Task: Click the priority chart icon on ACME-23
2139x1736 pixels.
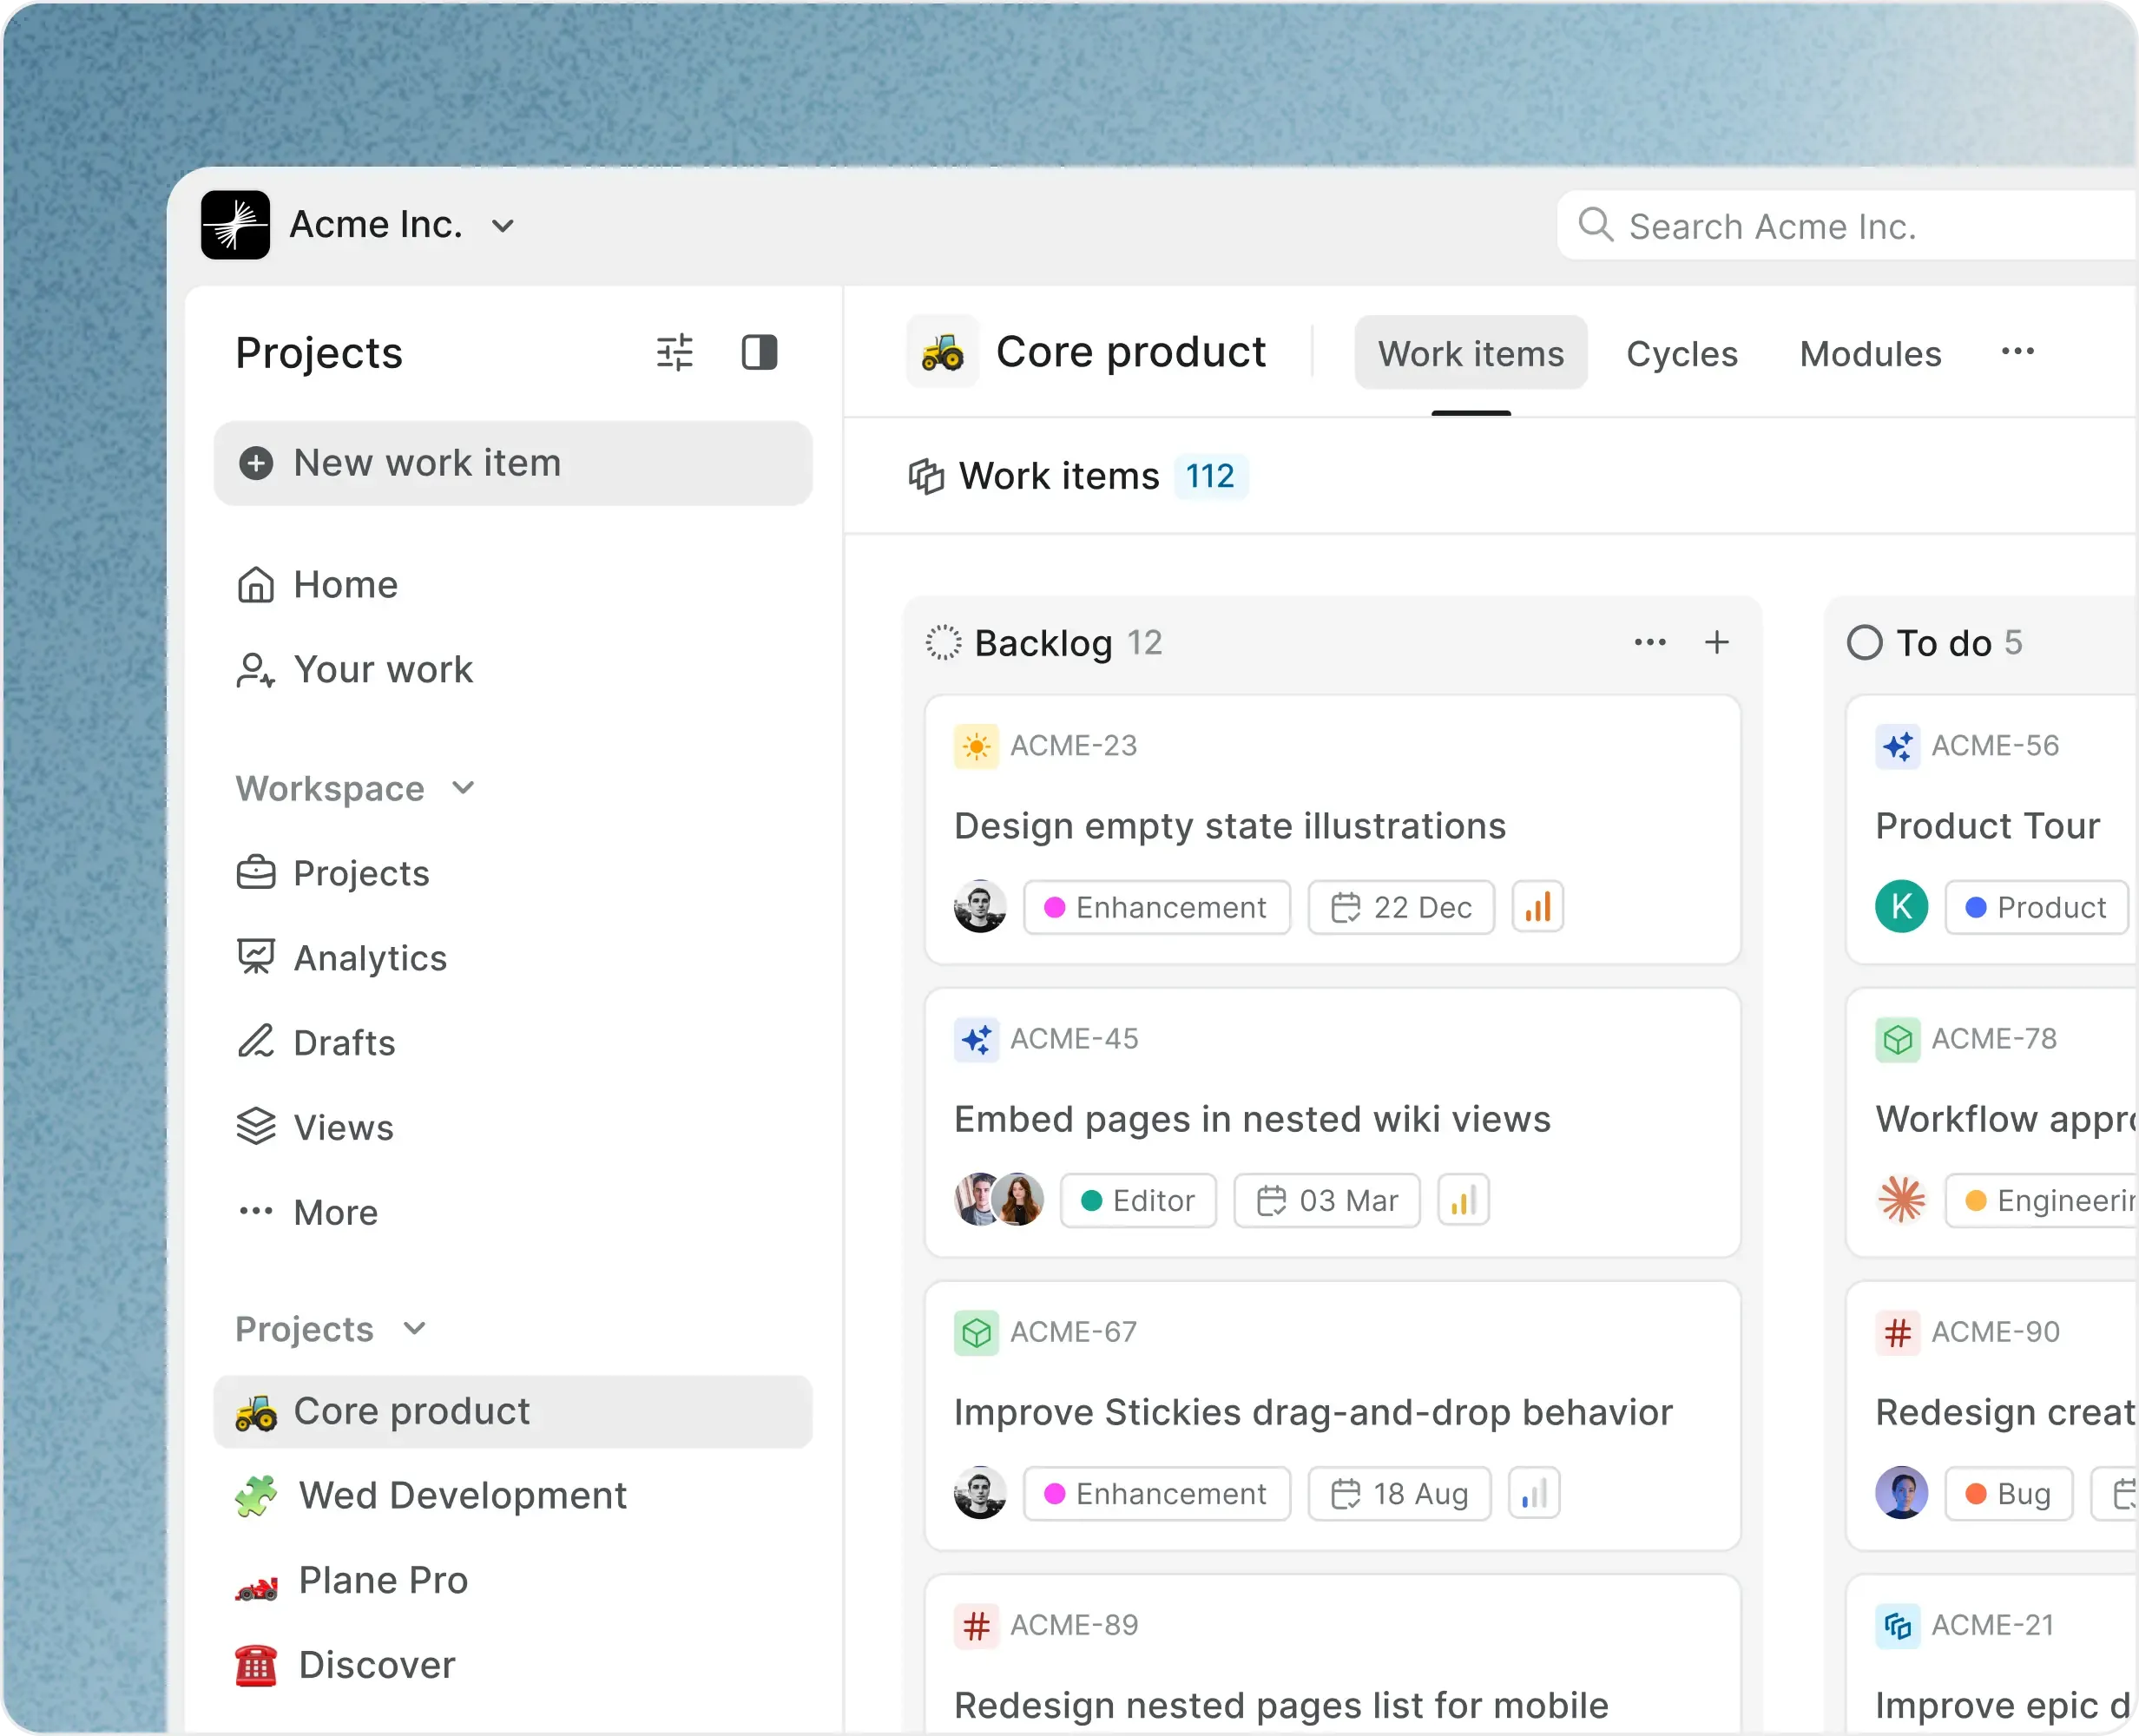Action: [x=1537, y=906]
